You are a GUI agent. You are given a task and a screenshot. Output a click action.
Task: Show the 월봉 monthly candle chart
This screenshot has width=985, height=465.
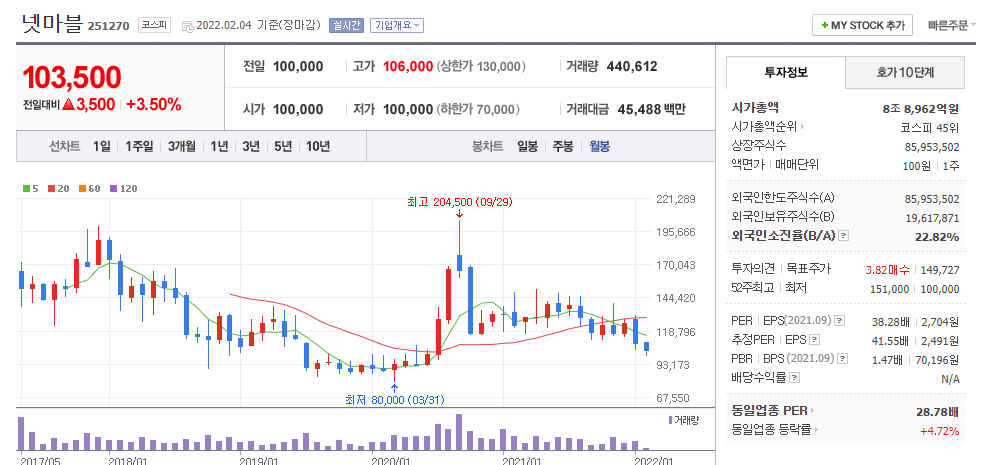pos(599,146)
